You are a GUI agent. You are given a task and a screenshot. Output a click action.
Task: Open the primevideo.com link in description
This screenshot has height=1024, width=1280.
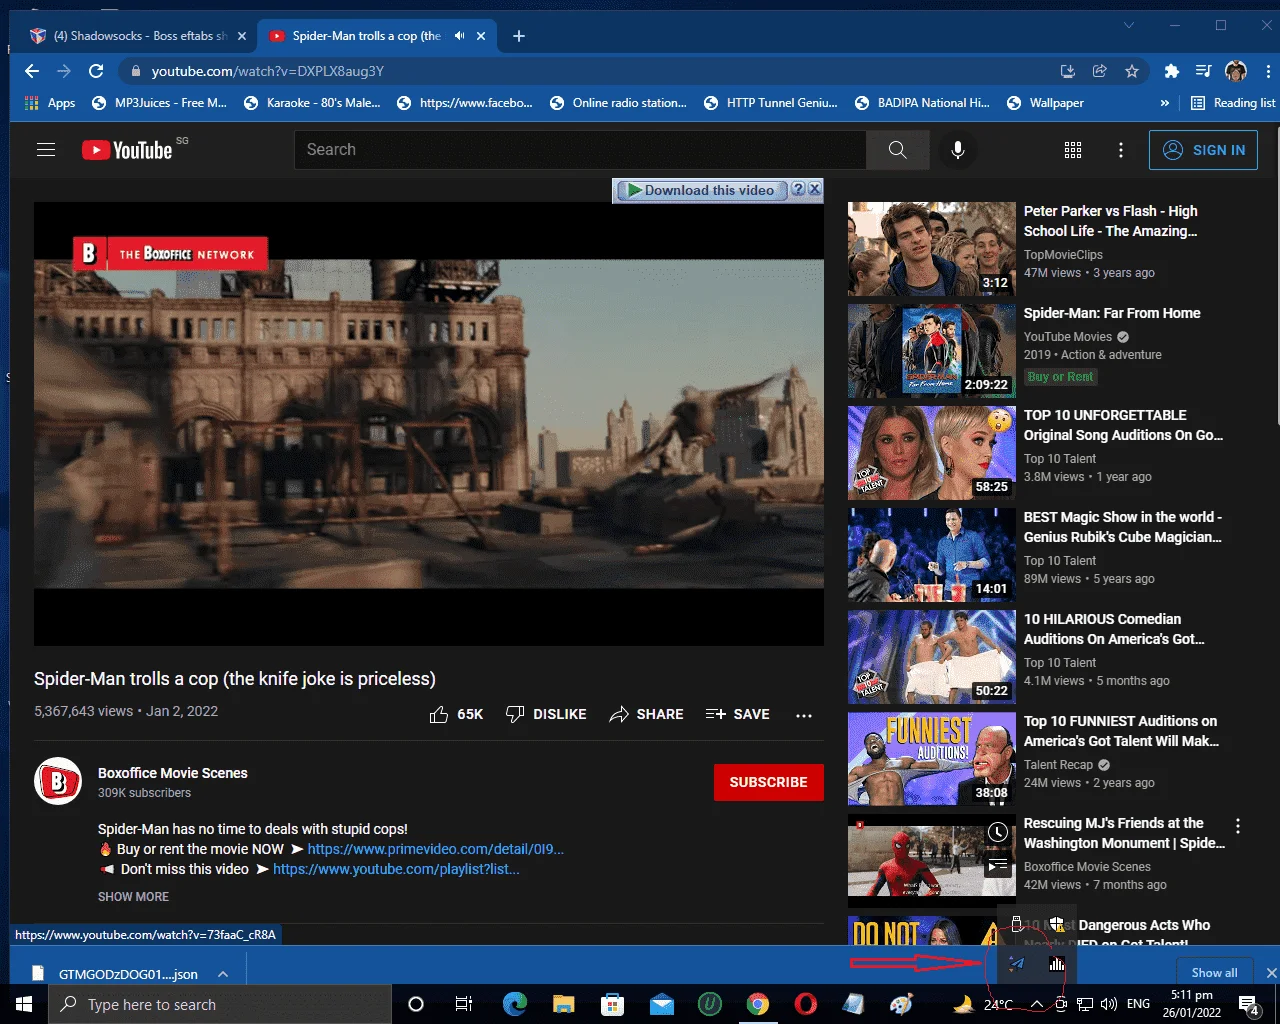coord(436,849)
